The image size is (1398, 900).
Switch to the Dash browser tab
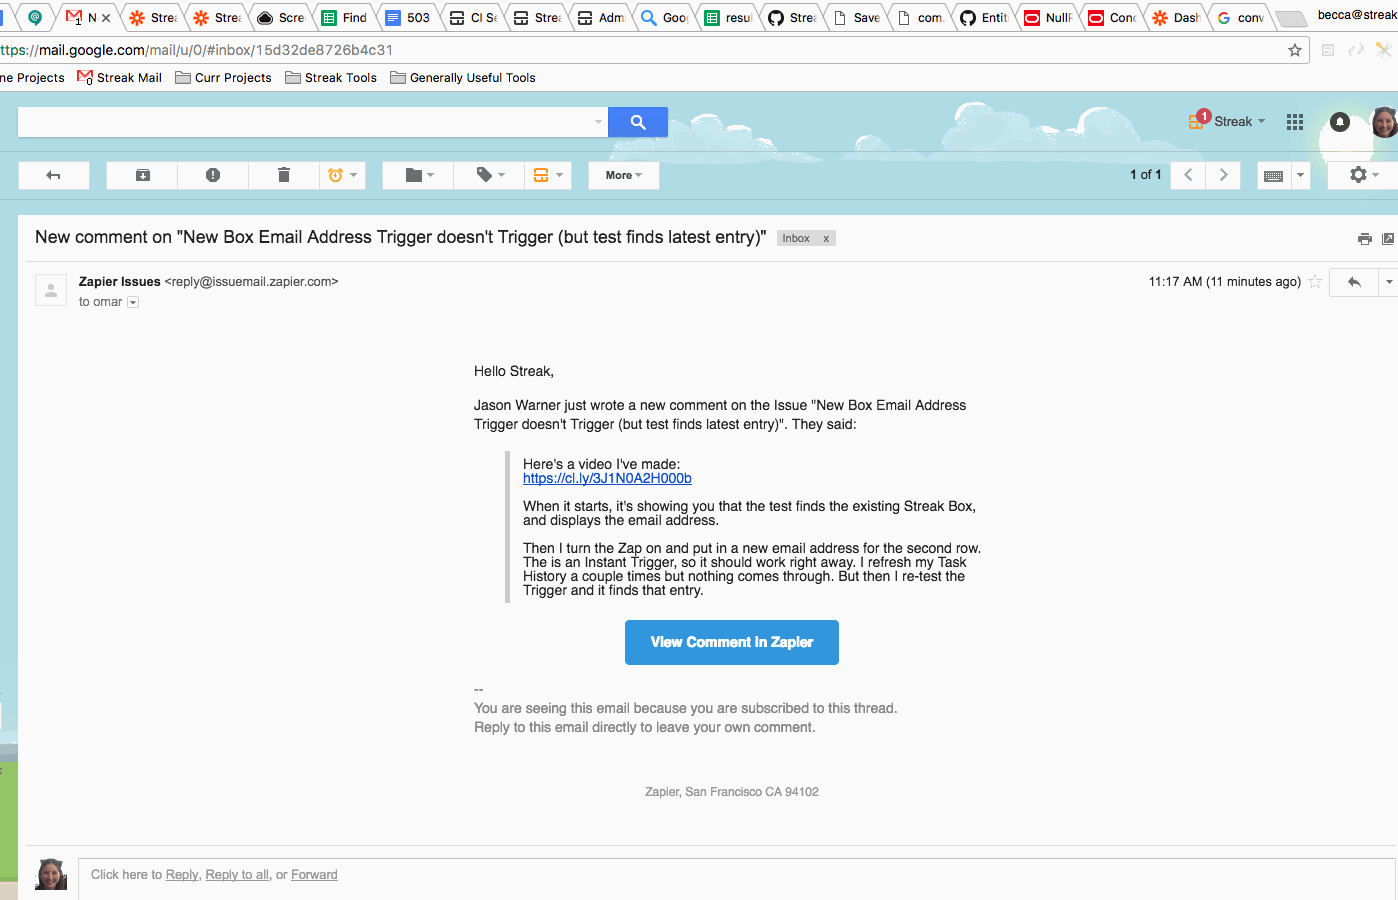[x=1176, y=17]
